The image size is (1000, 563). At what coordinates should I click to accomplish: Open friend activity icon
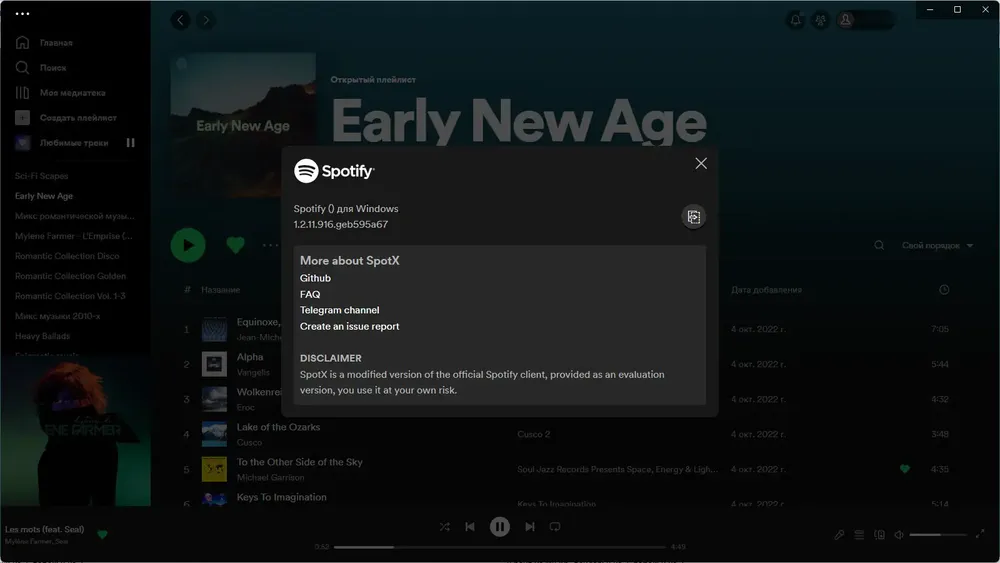820,20
